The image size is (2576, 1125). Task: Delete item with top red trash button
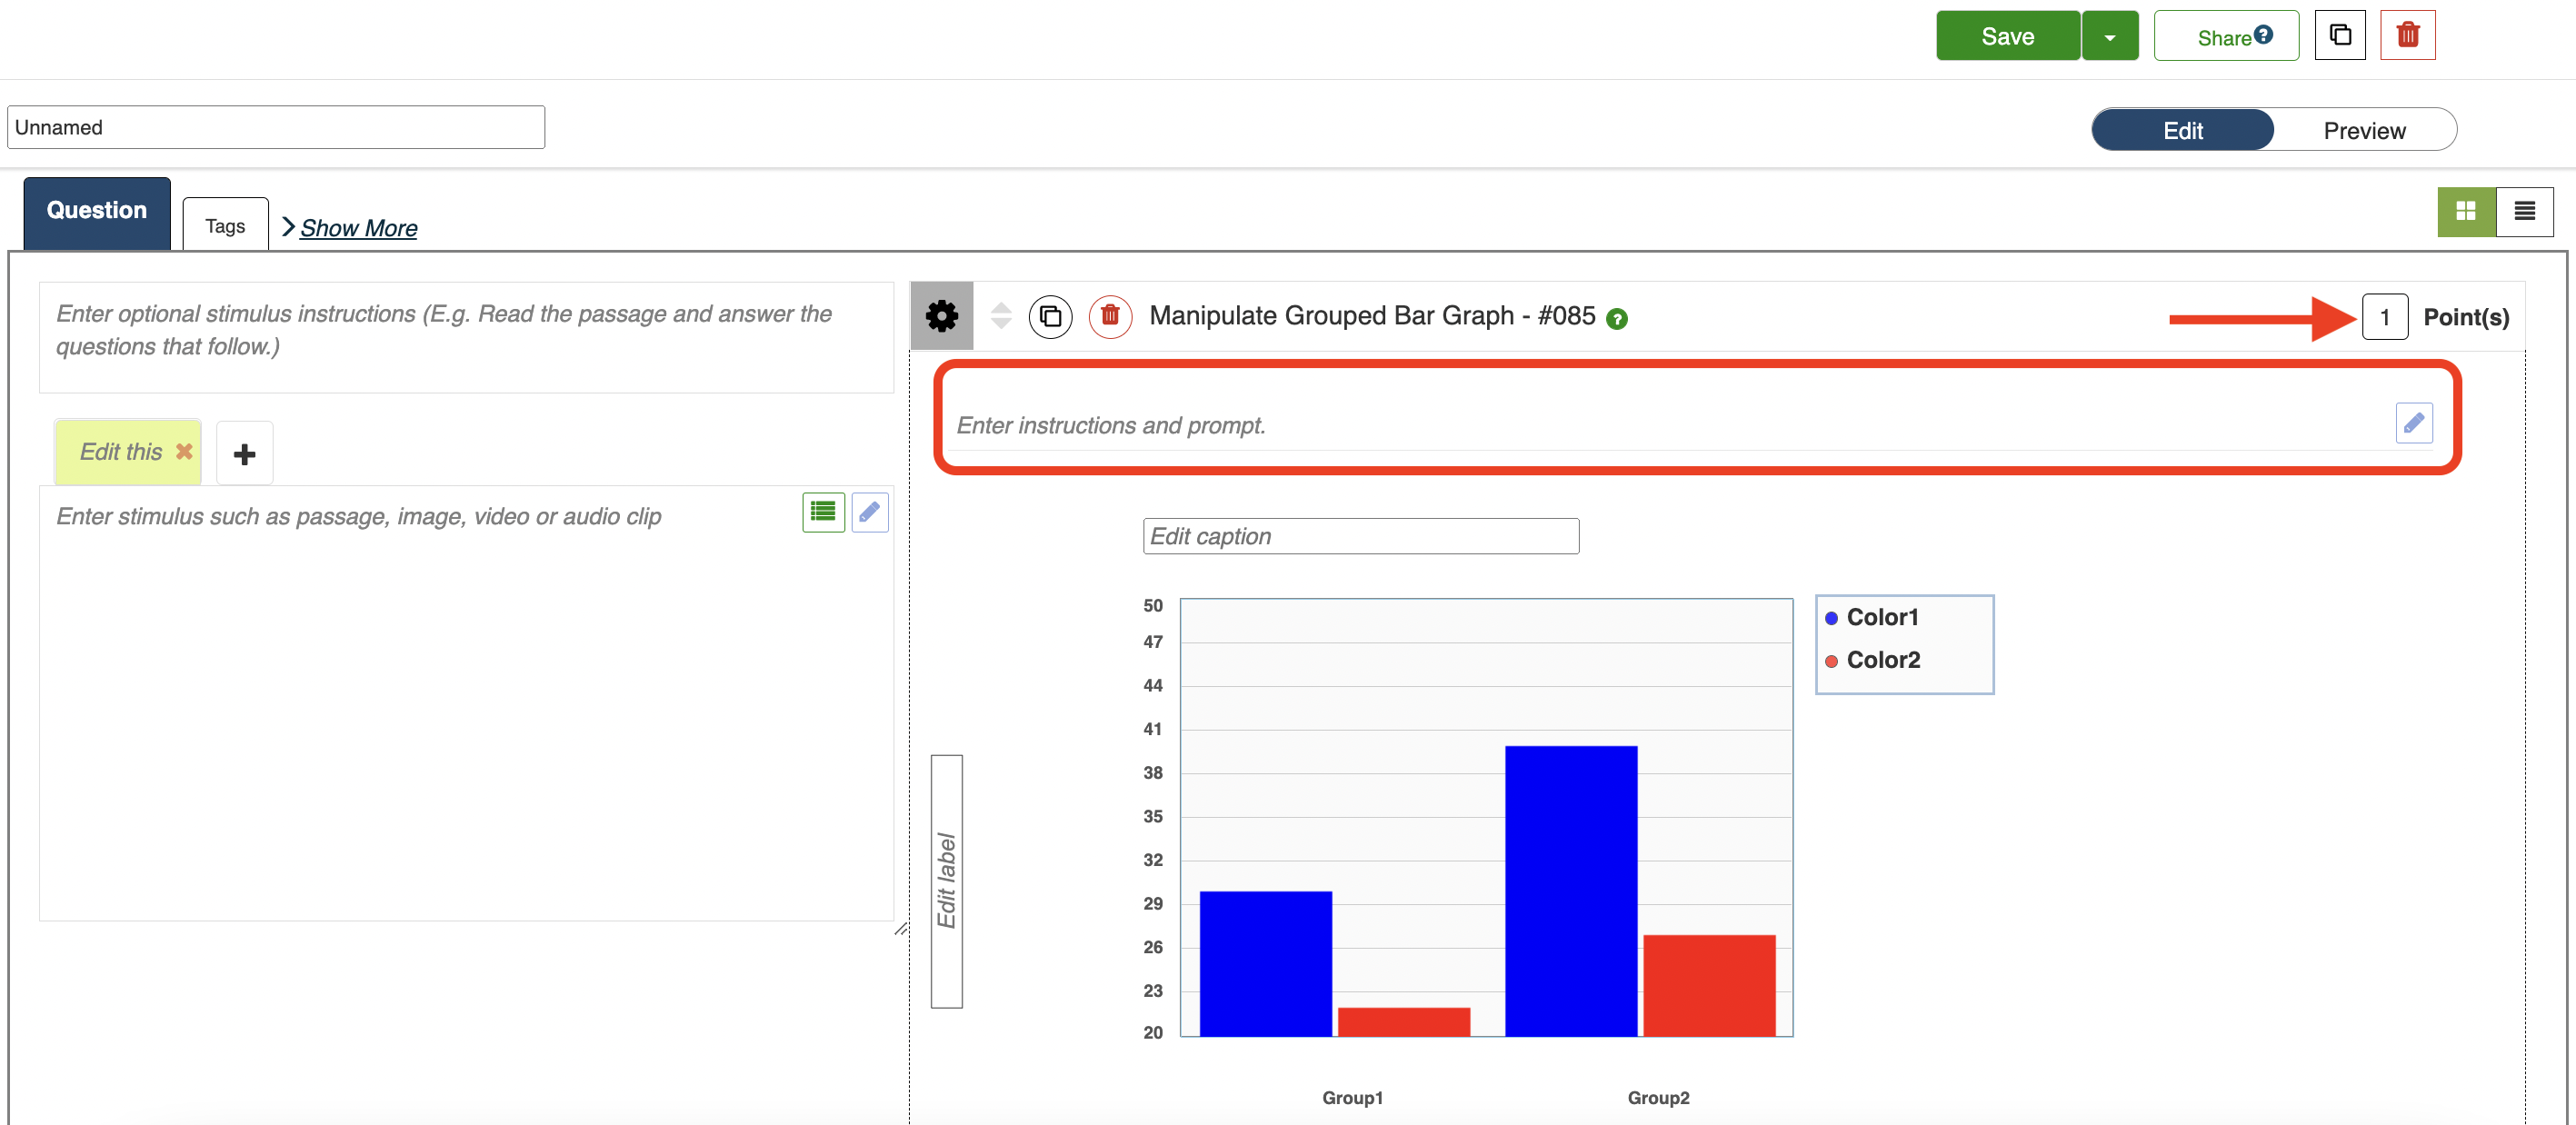click(2406, 36)
